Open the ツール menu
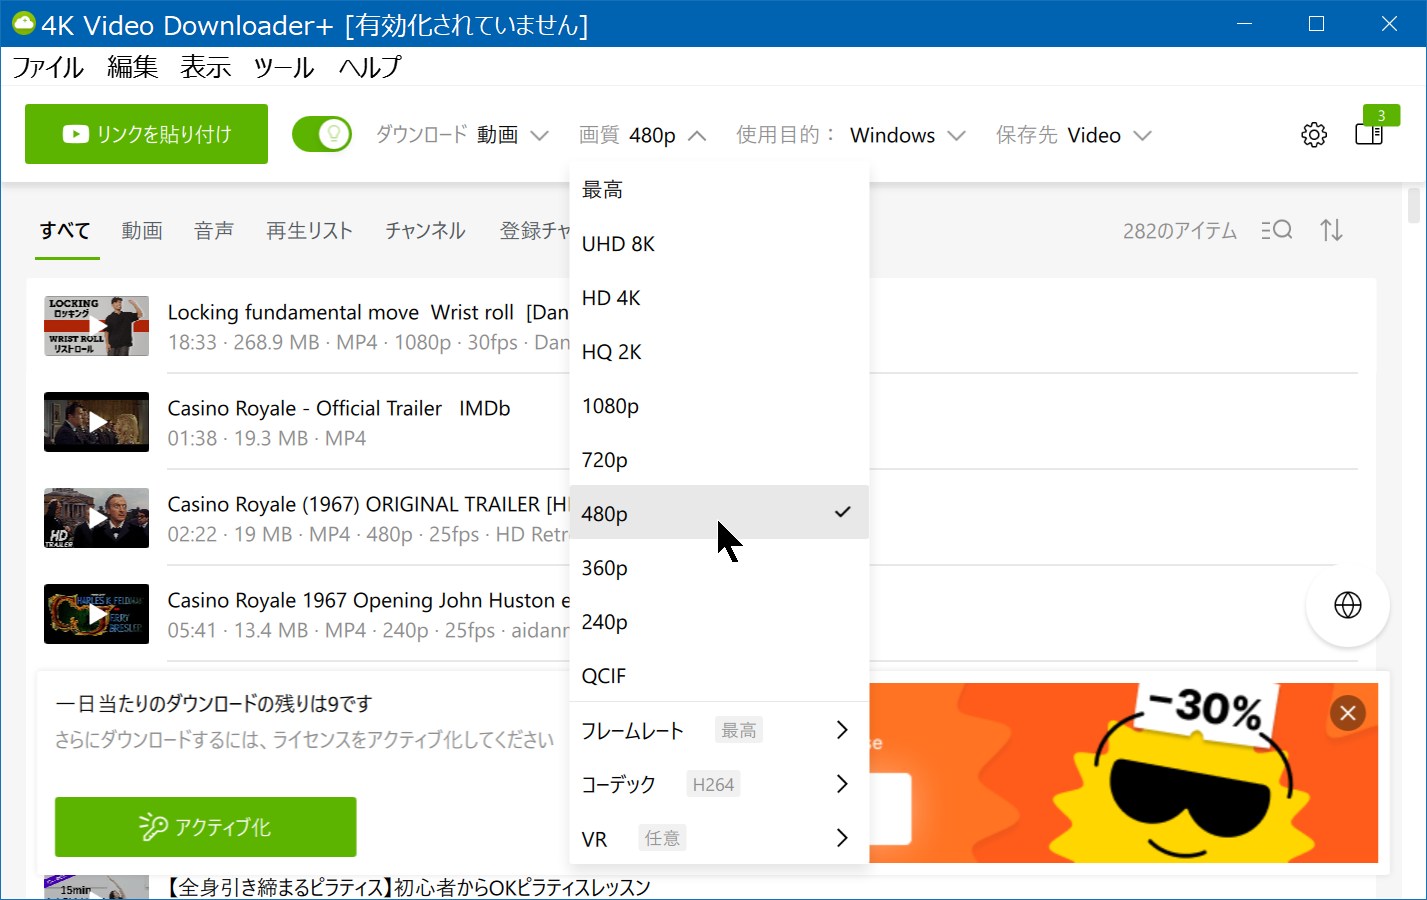Viewport: 1427px width, 900px height. tap(282, 67)
